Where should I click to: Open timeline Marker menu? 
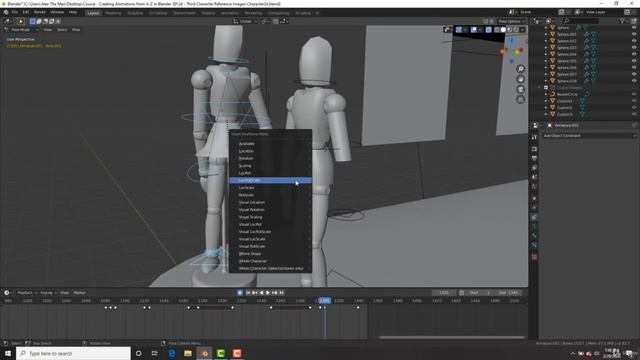(79, 293)
